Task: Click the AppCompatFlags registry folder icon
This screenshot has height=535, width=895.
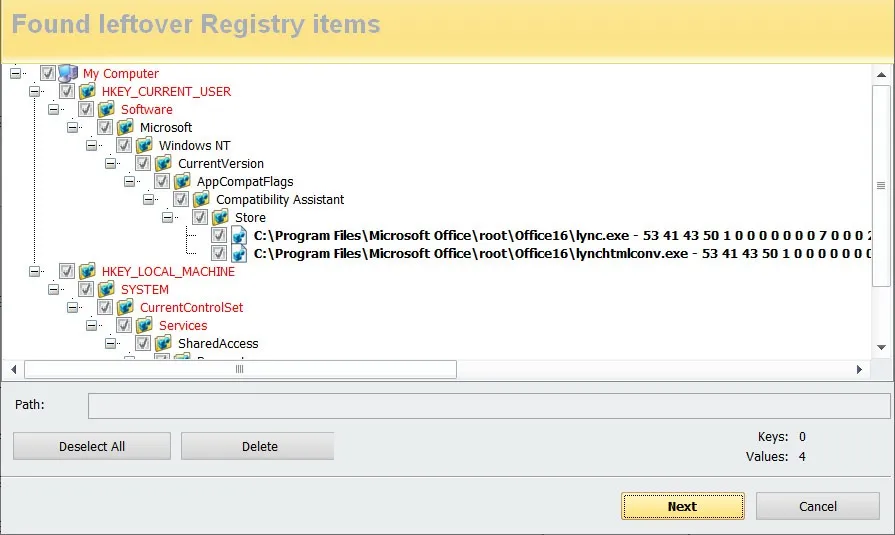Action: click(182, 181)
